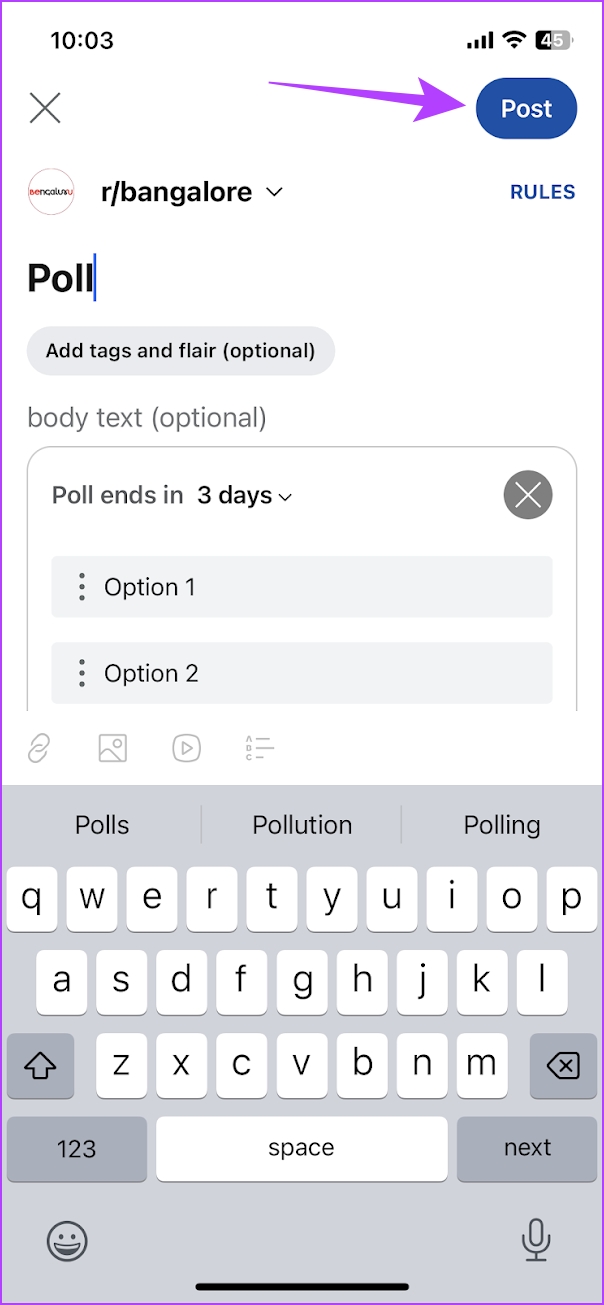Image resolution: width=604 pixels, height=1305 pixels.
Task: Submit with the Post button
Action: point(527,108)
